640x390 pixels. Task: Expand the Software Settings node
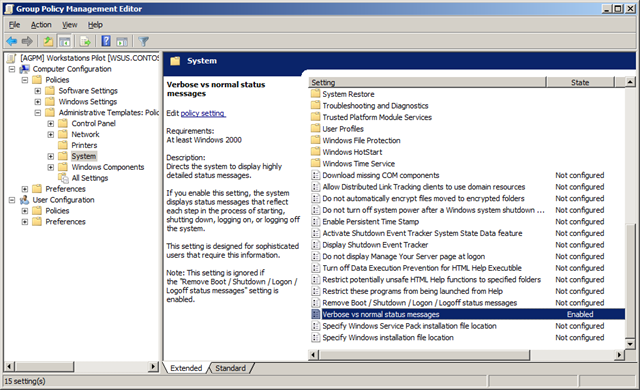tap(38, 91)
